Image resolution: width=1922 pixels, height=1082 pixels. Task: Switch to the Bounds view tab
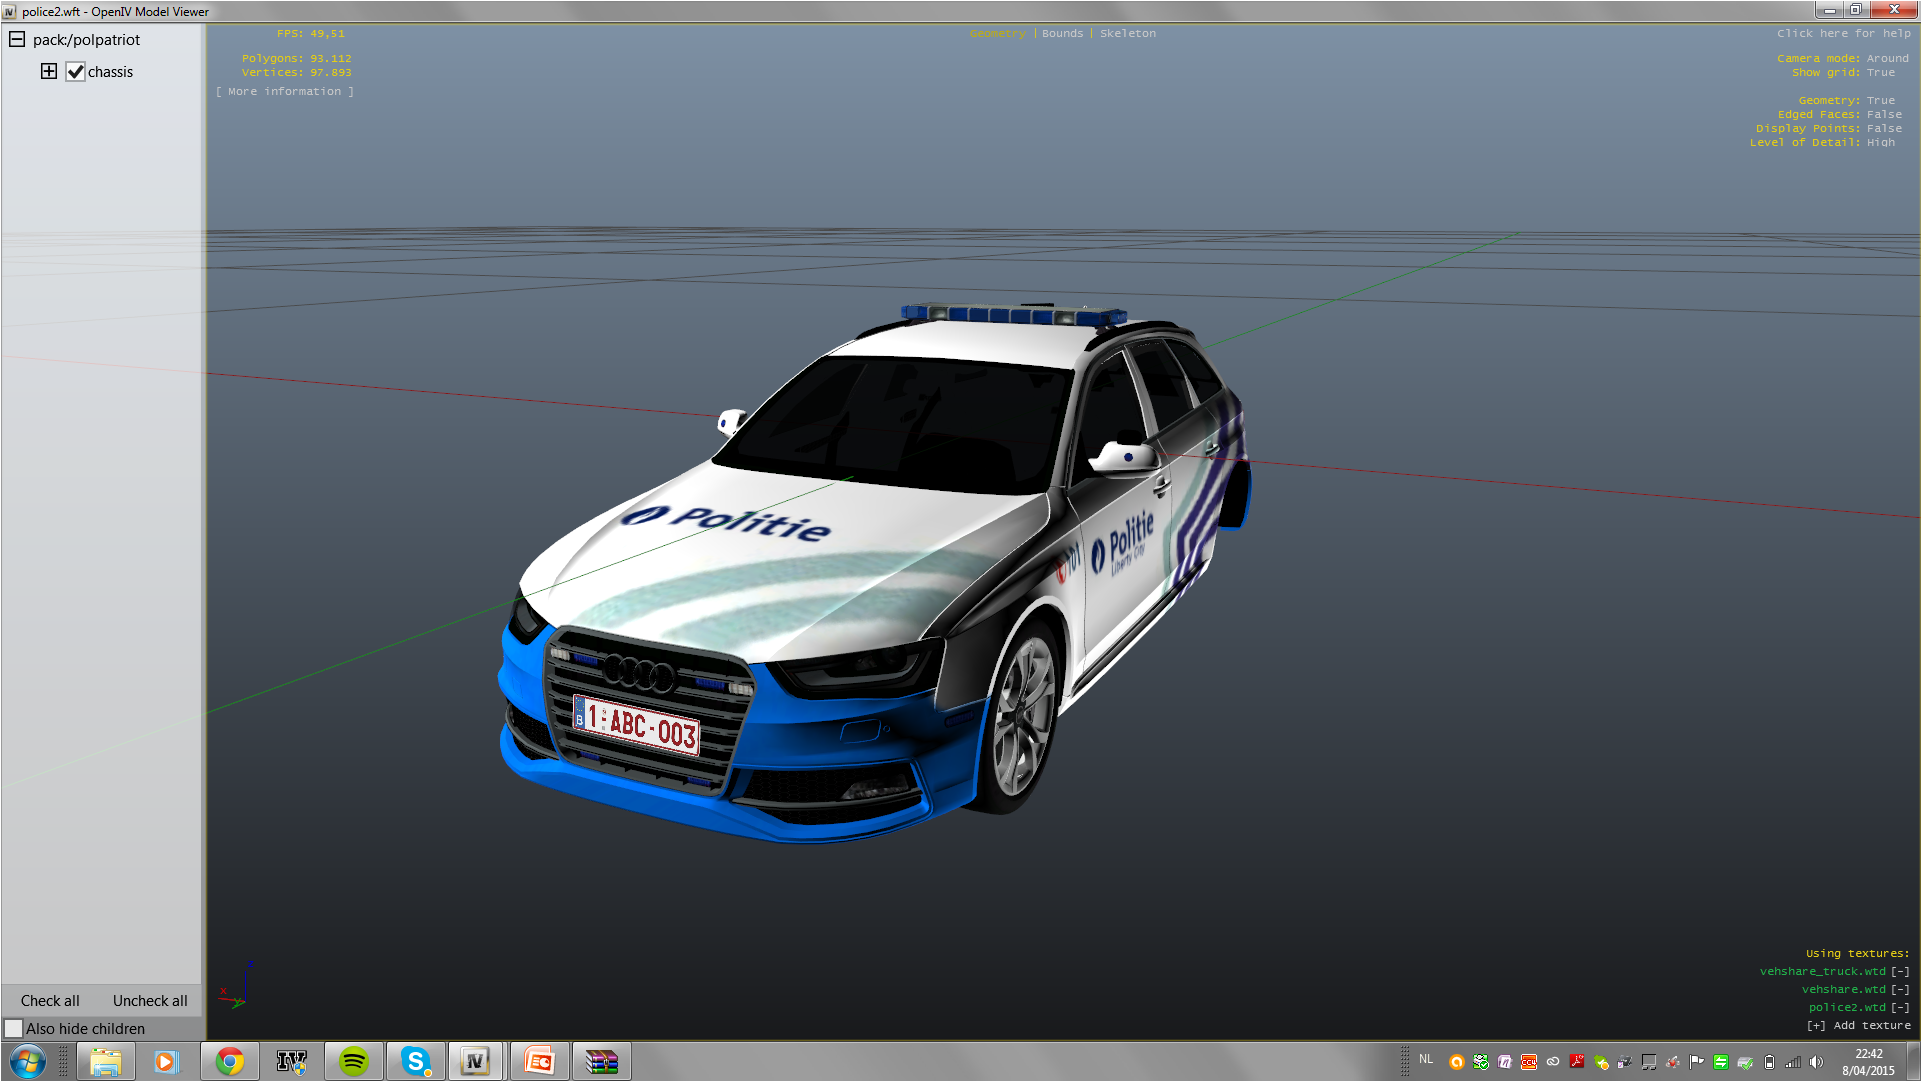pos(1062,34)
